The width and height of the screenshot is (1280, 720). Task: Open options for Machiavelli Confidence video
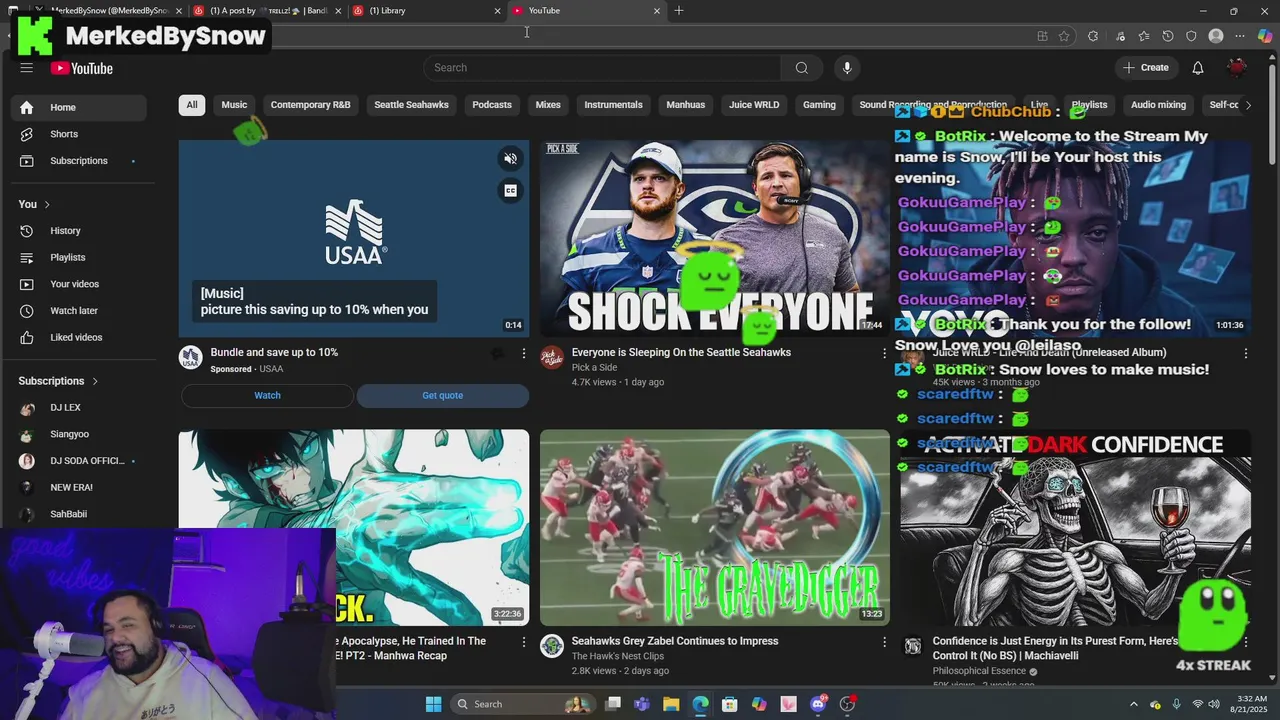(x=1245, y=642)
